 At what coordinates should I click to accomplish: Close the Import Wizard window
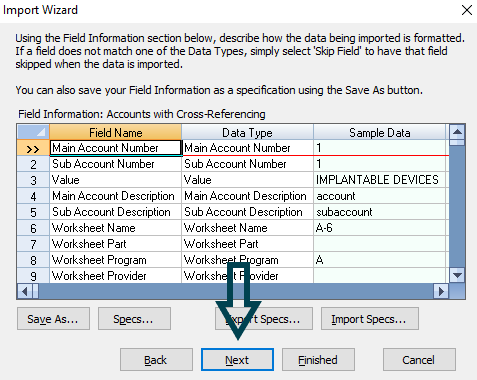tap(467, 10)
